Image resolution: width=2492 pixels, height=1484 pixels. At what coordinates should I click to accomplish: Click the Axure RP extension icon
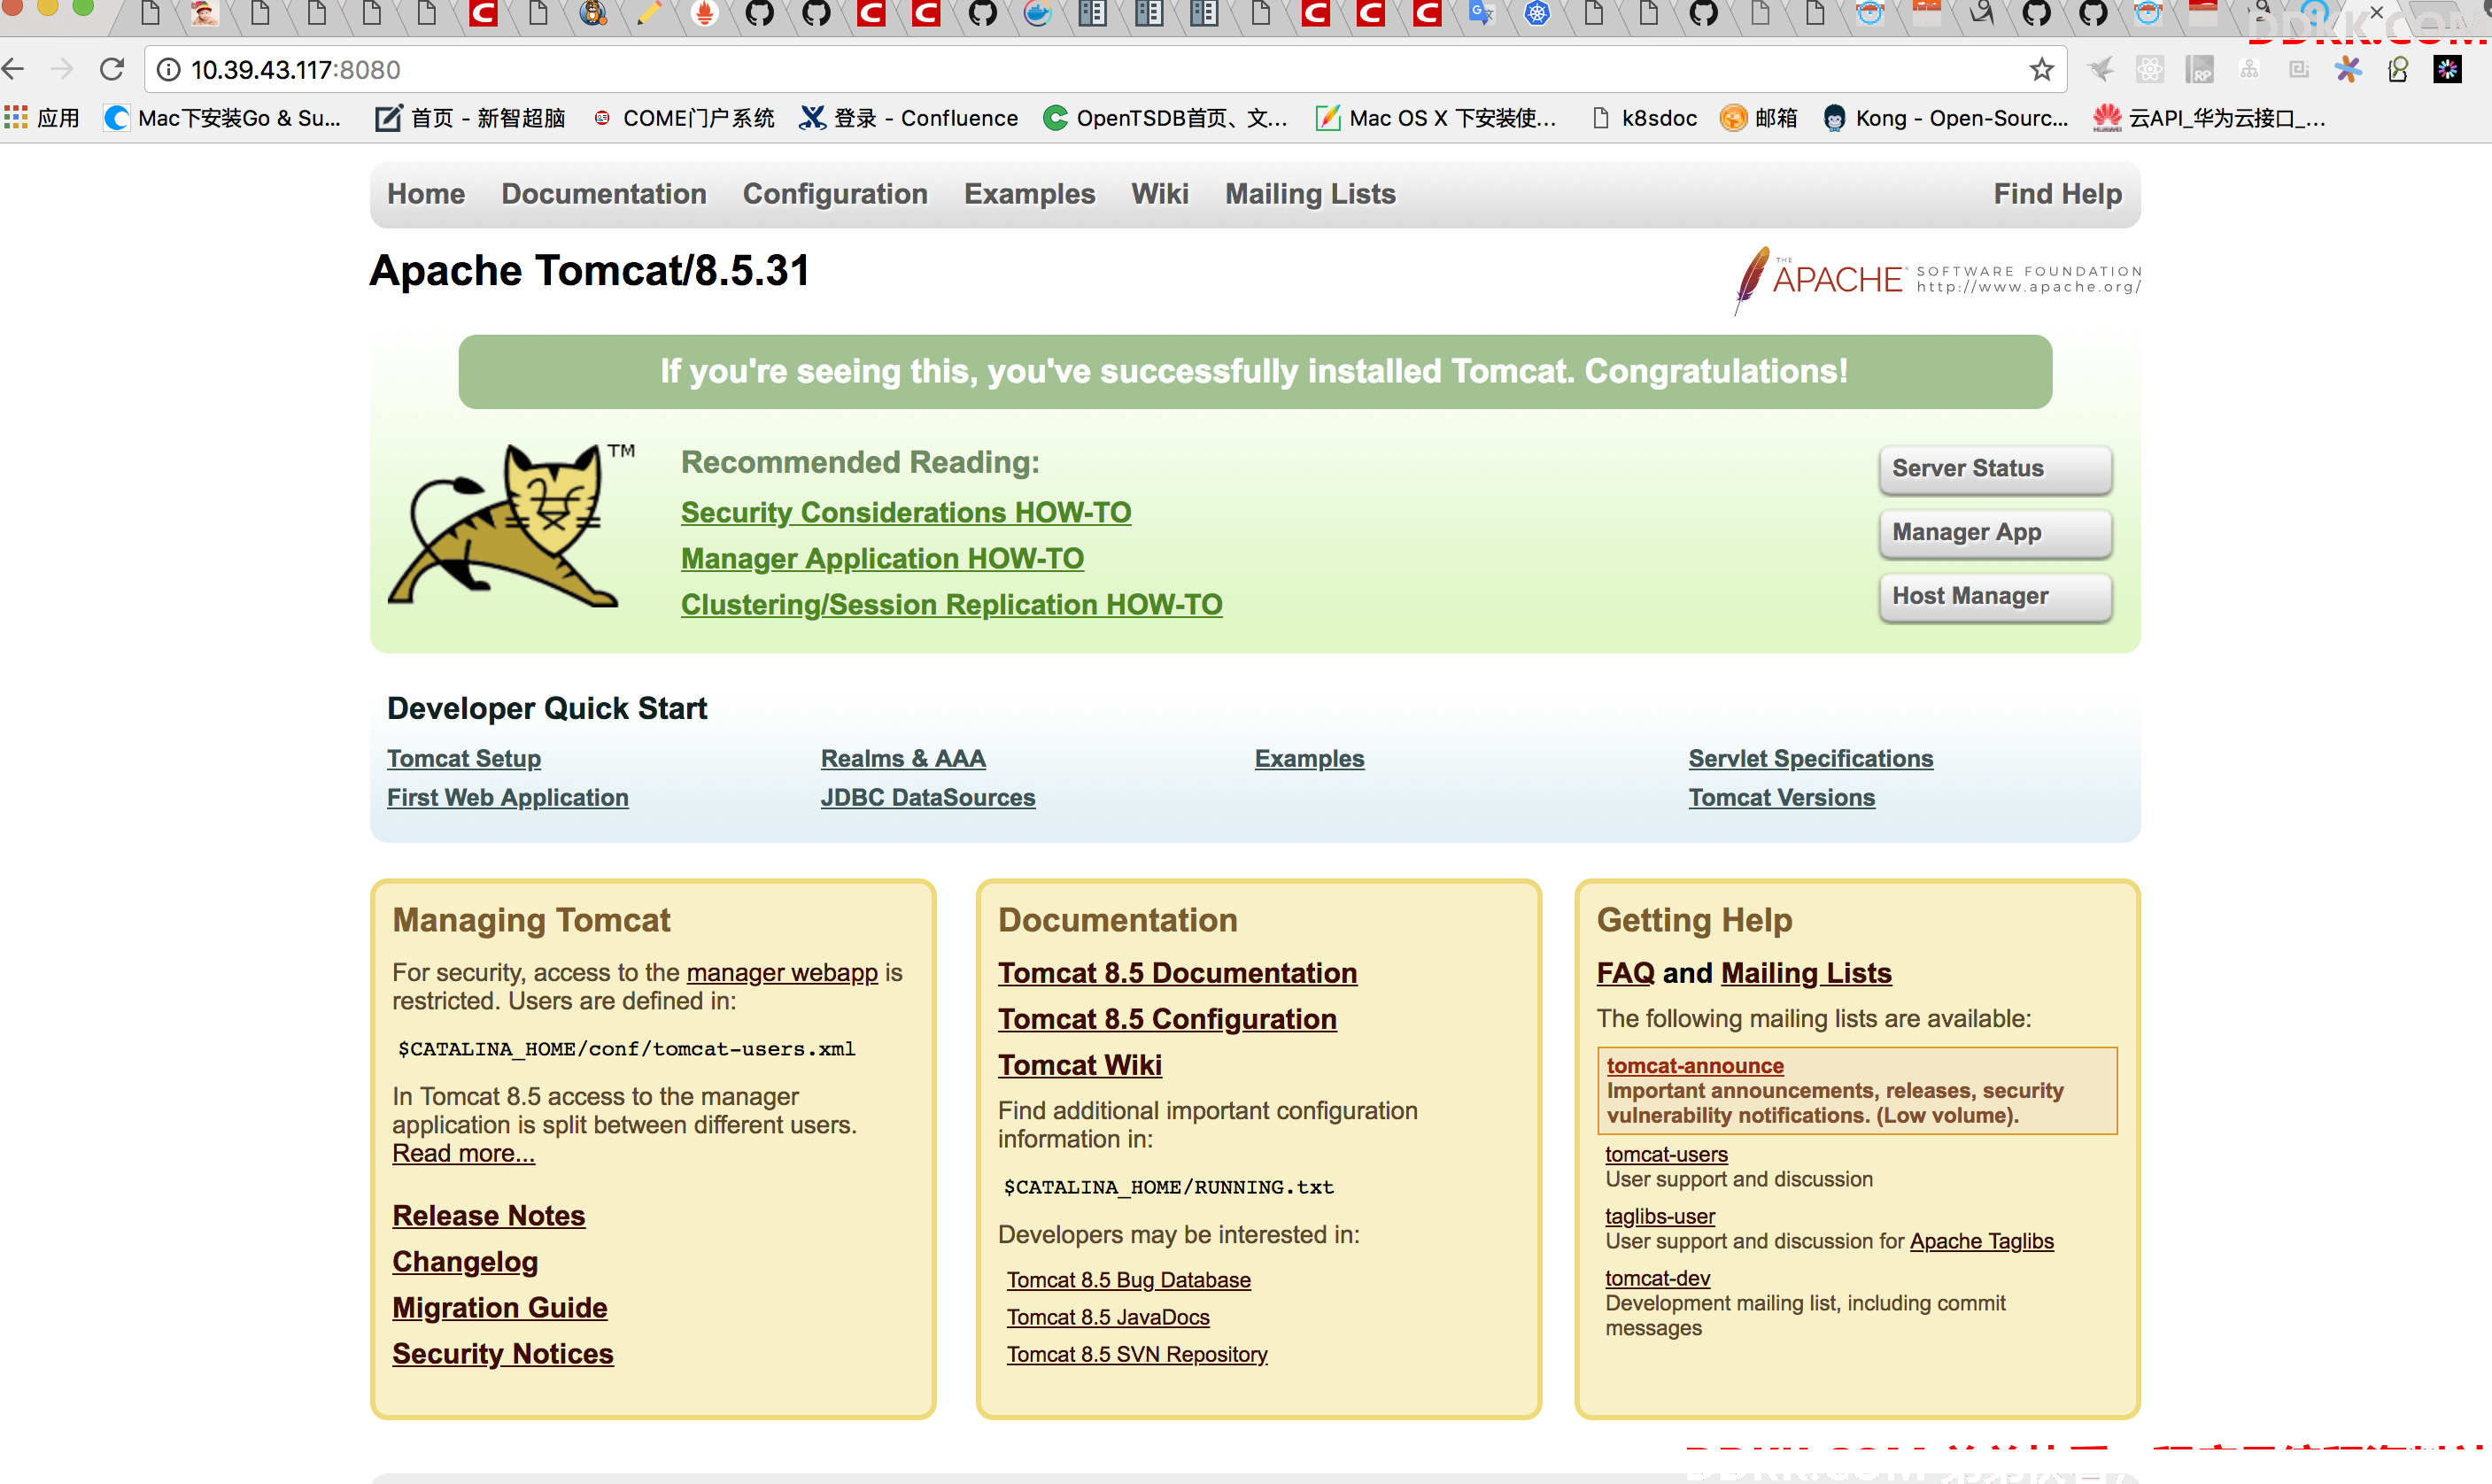click(2200, 69)
